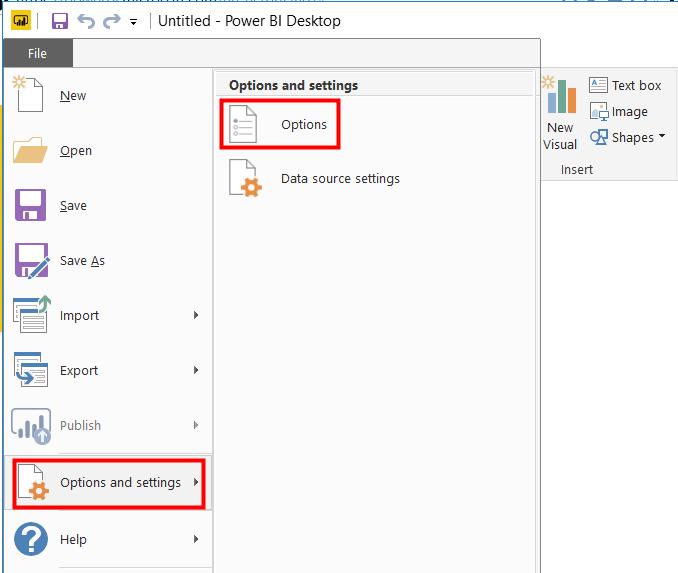This screenshot has width=678, height=573.
Task: Click the Image icon in ribbon
Action: click(599, 111)
